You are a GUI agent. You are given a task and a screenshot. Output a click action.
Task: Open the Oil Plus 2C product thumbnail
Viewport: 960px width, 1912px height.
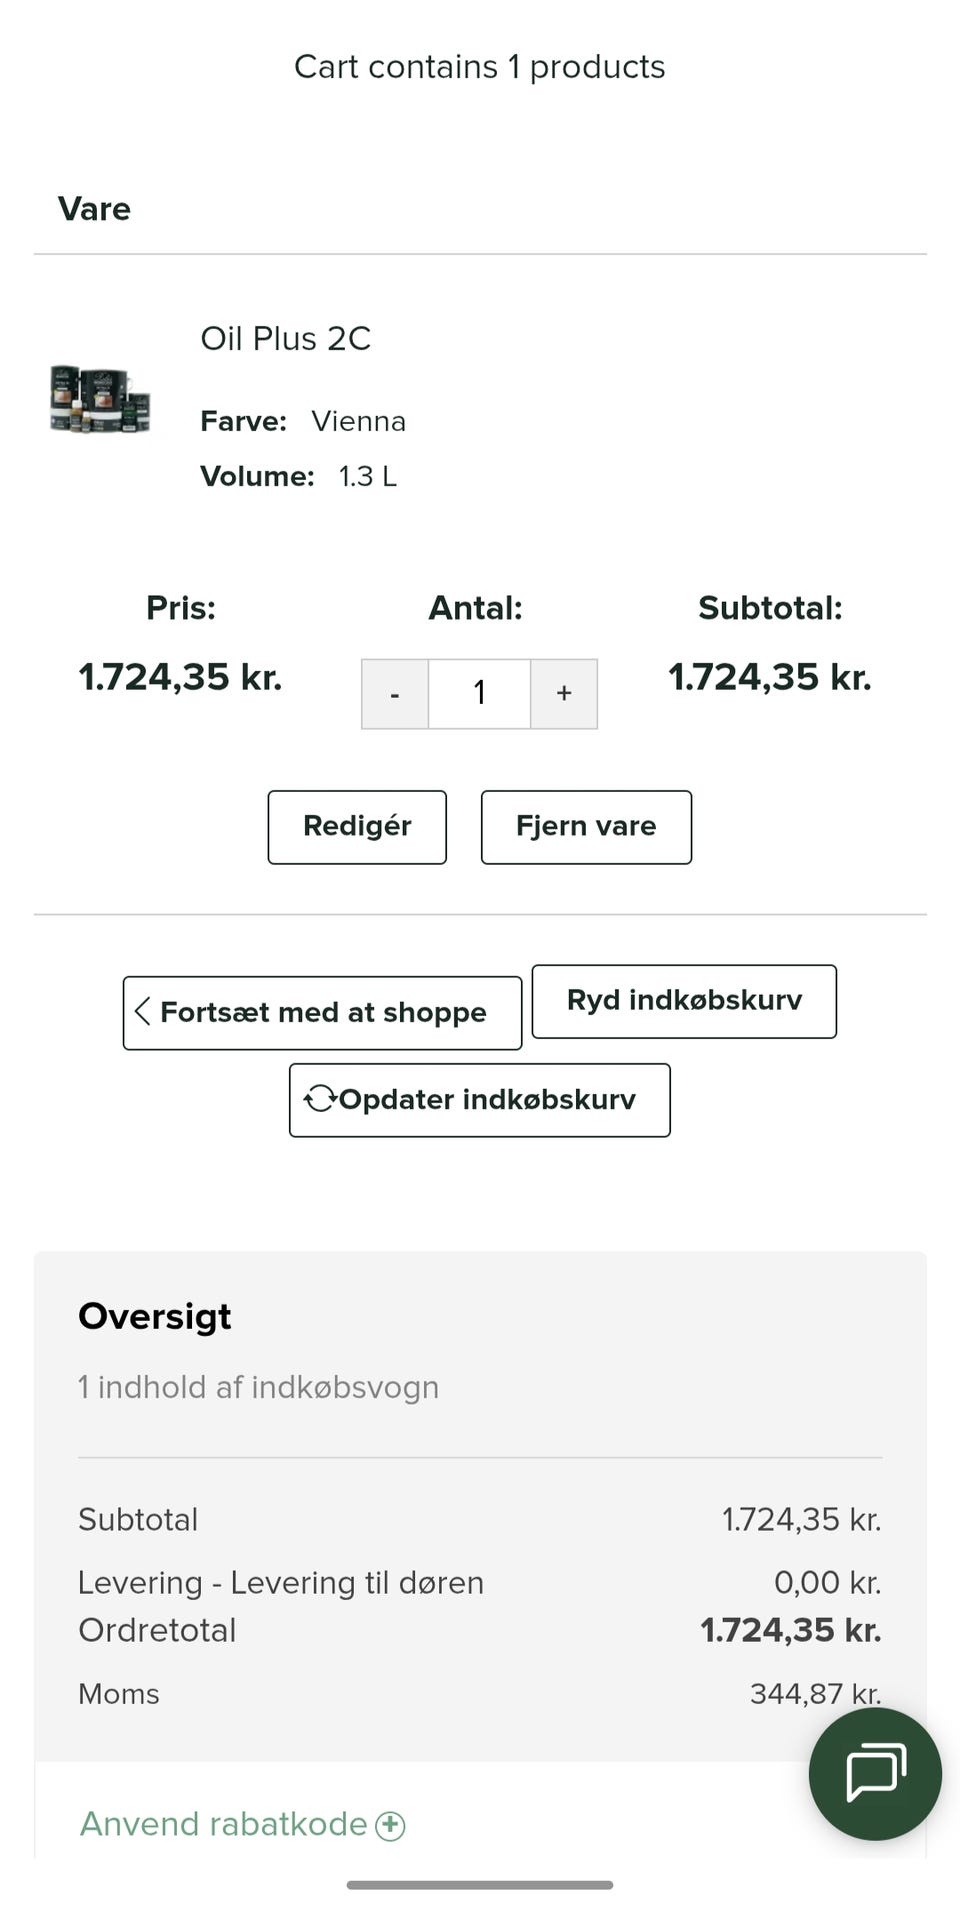(100, 398)
